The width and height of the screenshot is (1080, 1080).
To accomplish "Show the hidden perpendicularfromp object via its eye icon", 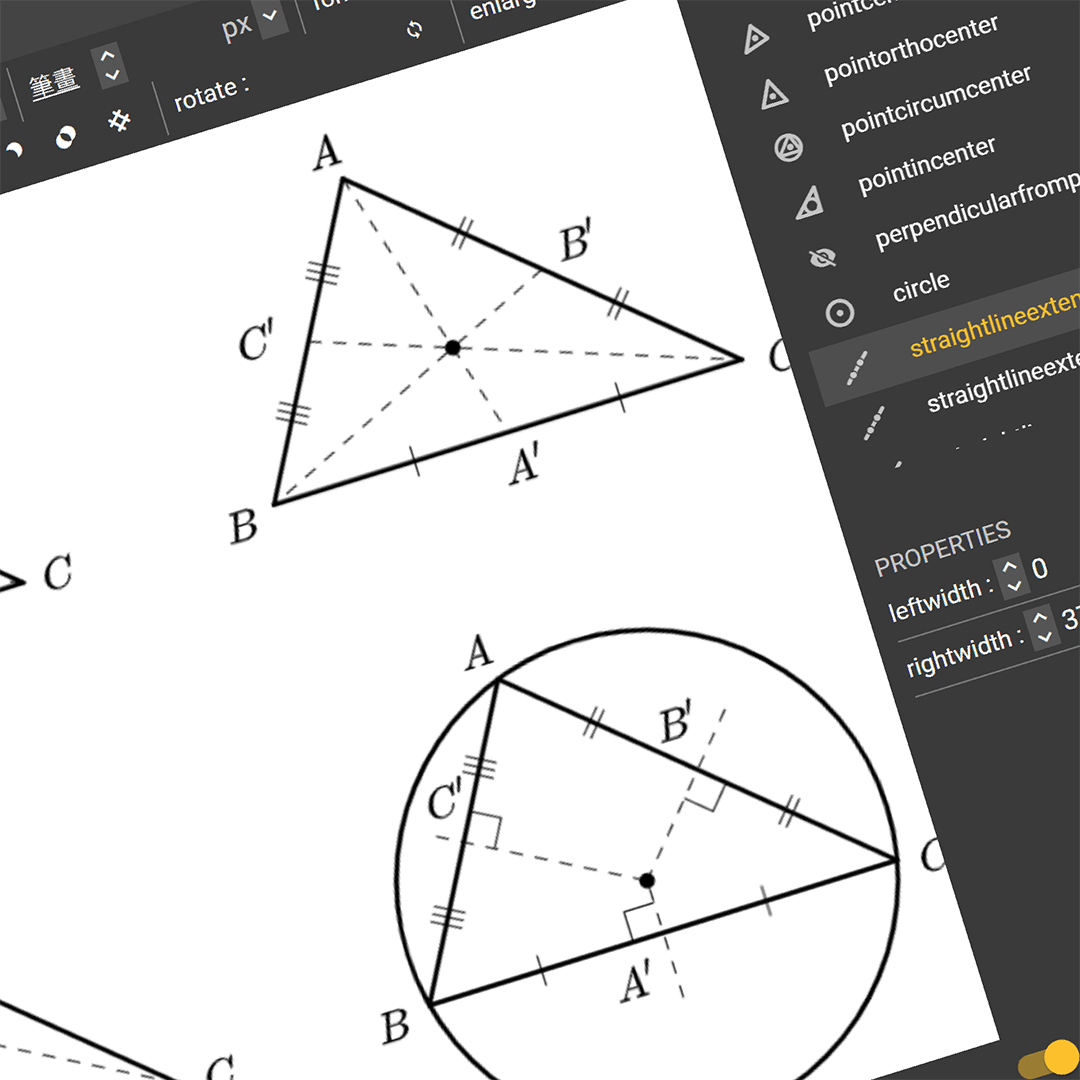I will tap(822, 258).
